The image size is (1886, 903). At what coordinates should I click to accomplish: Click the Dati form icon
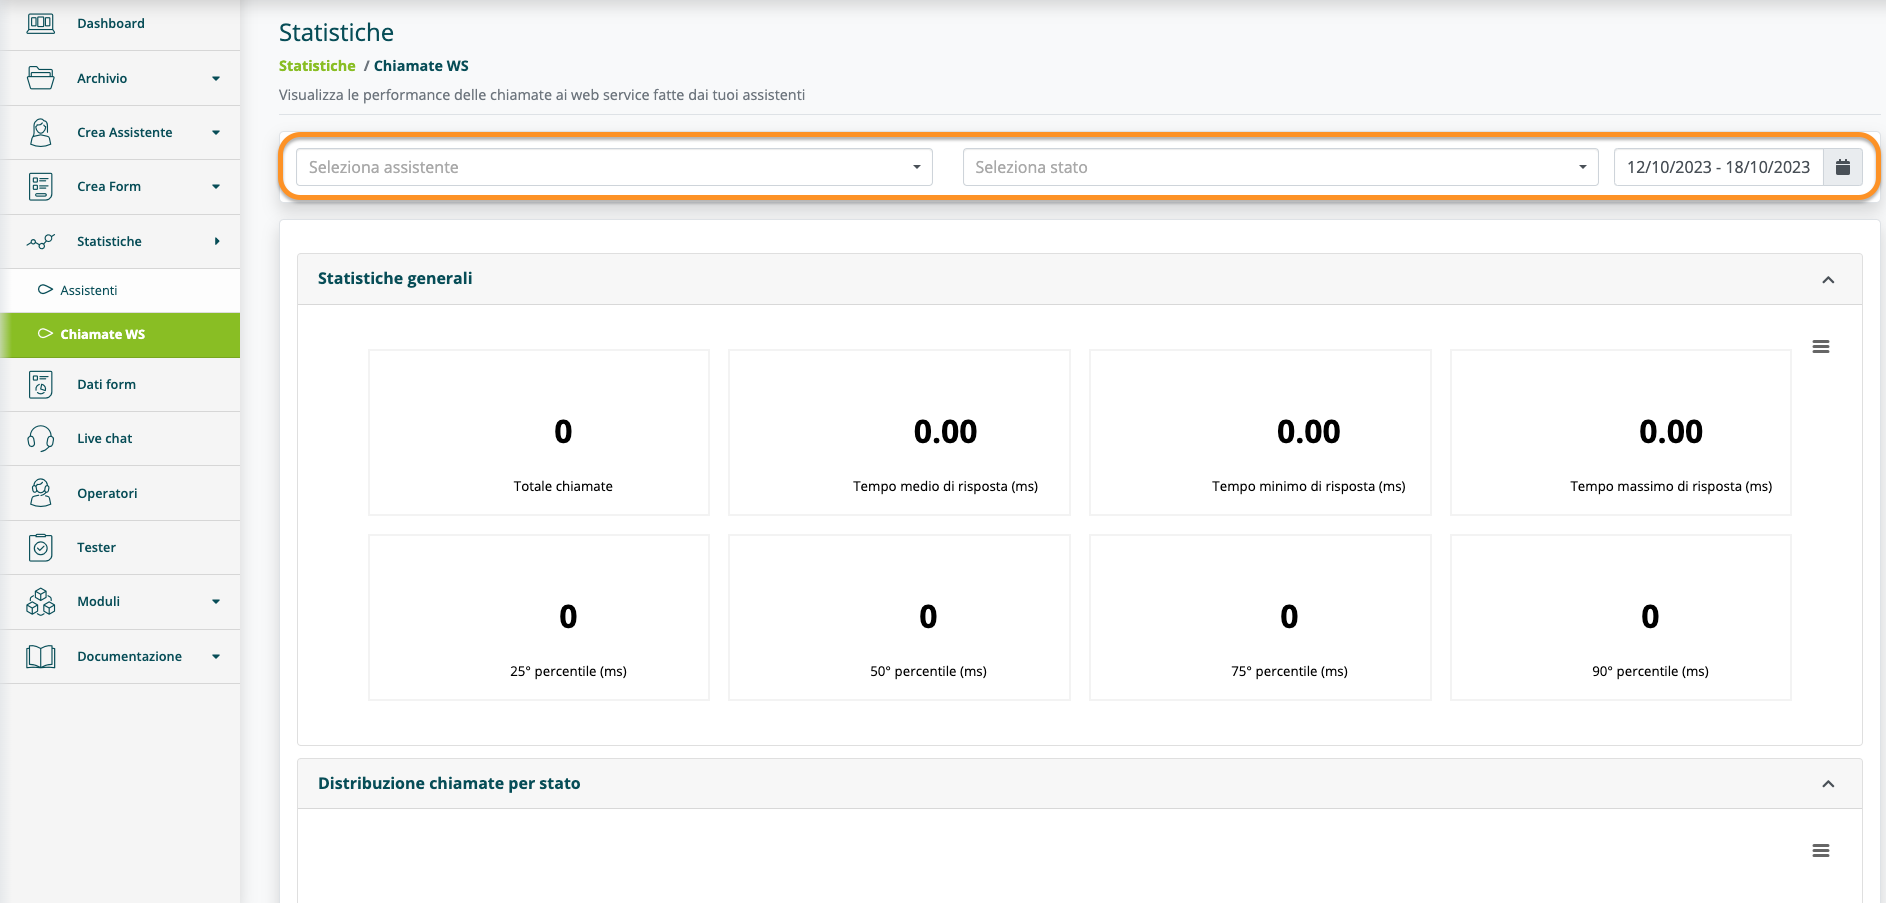coord(41,384)
